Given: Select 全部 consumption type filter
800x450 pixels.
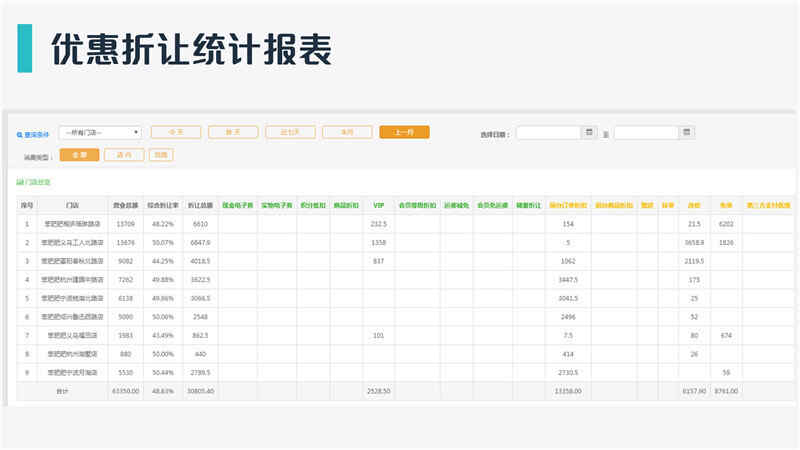Looking at the screenshot, I should point(80,155).
